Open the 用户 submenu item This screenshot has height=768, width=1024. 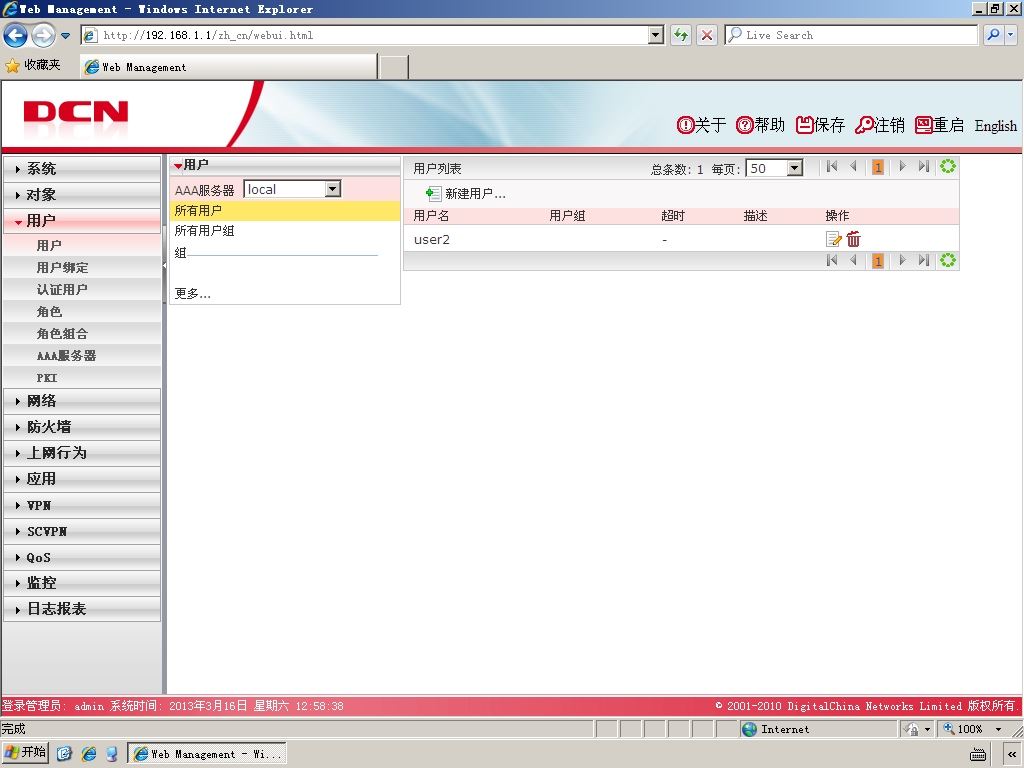(82, 246)
